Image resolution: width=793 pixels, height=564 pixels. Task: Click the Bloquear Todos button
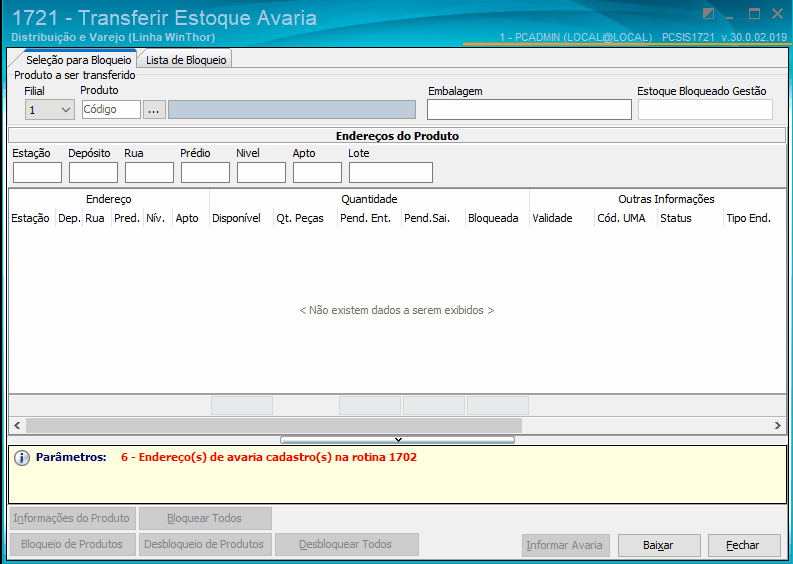(x=205, y=518)
